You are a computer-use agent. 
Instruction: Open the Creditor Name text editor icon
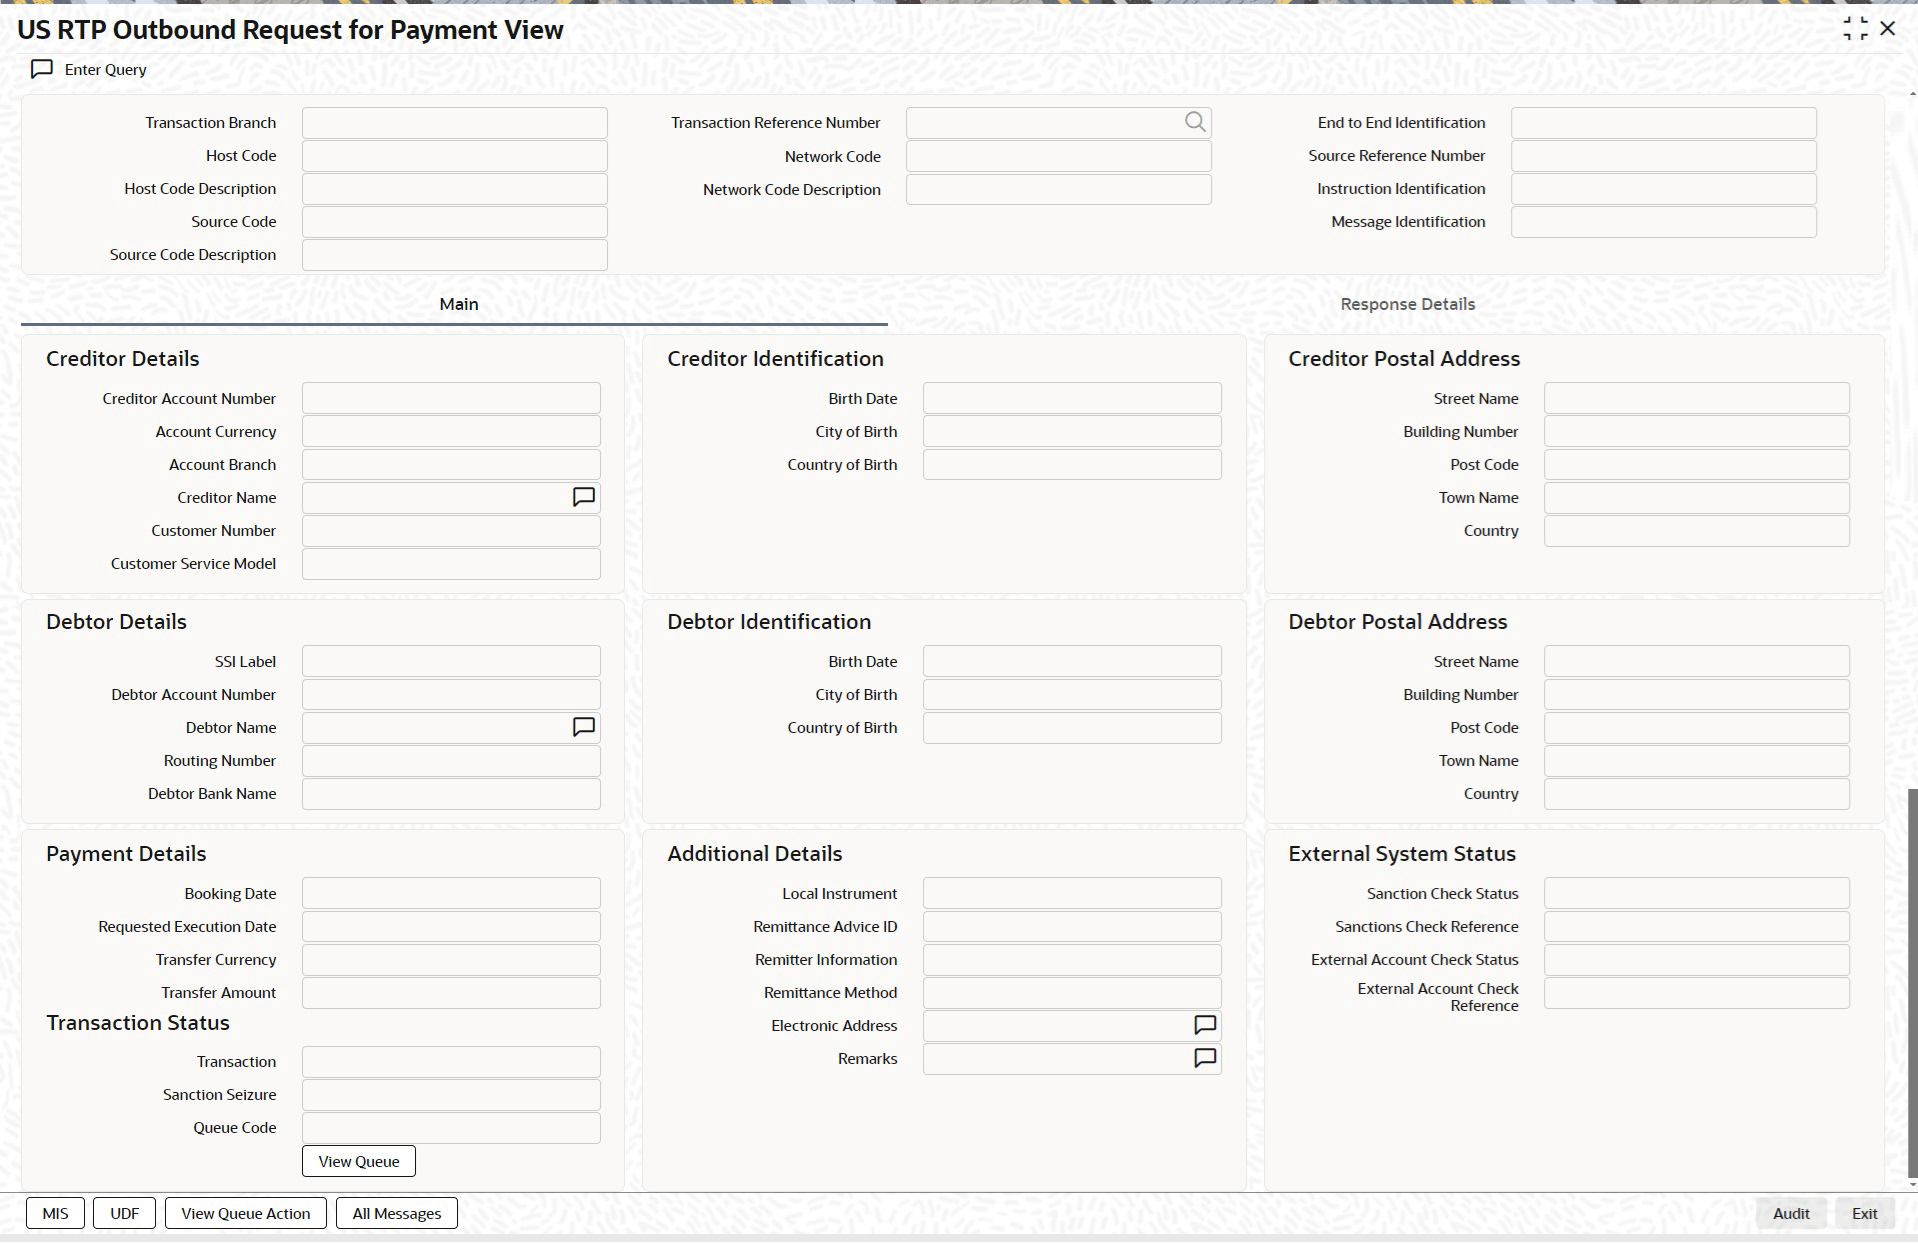coord(584,497)
